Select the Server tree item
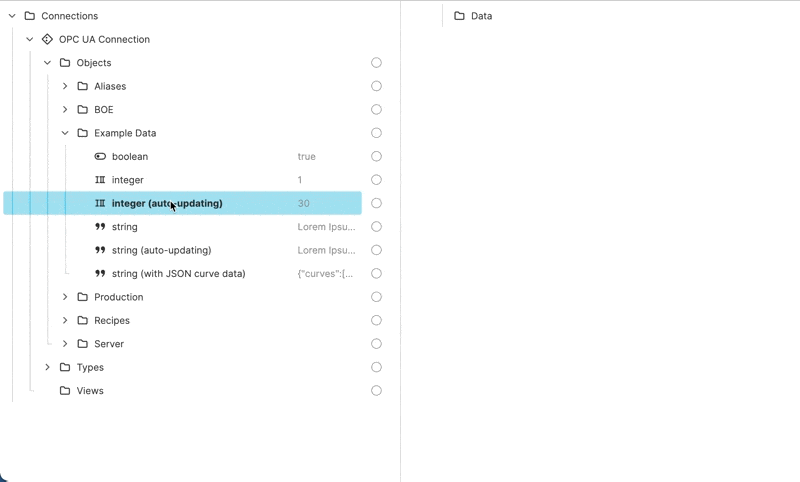Screen dimensions: 800x482 click(x=109, y=344)
